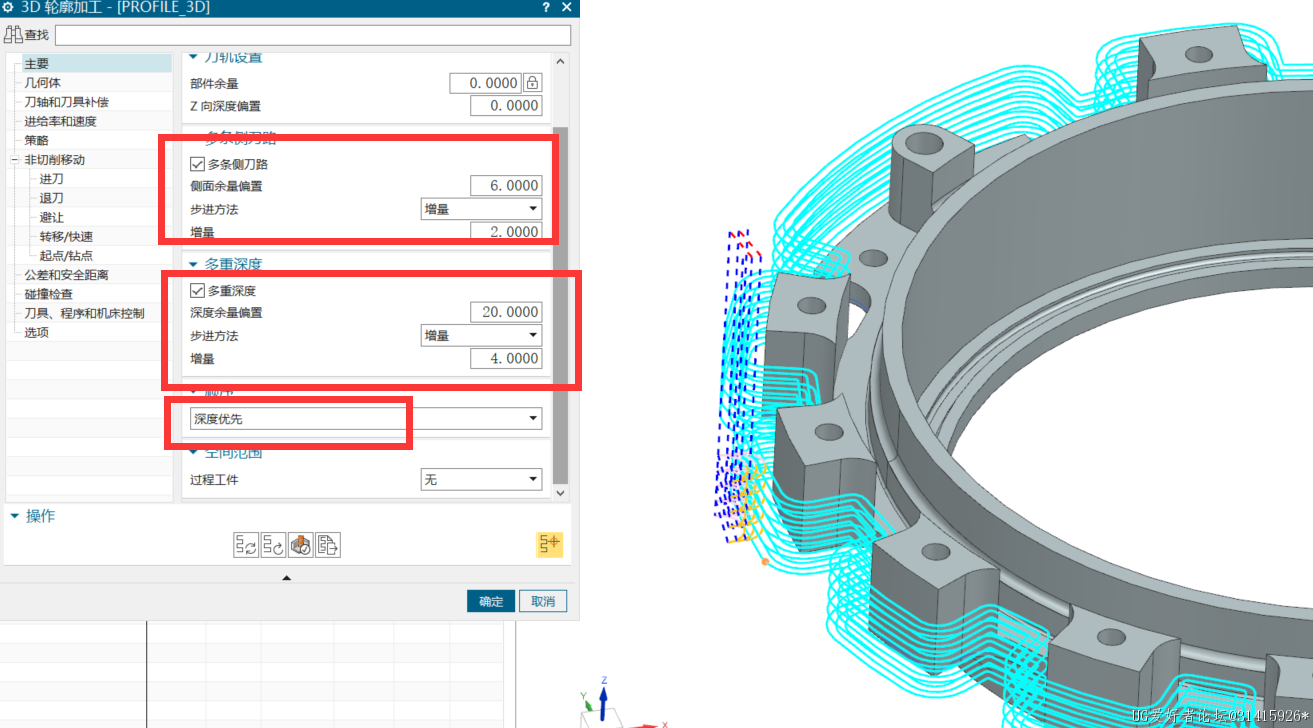Uncheck the 多条侧刀路 checkbox
This screenshot has width=1313, height=728.
(x=197, y=164)
